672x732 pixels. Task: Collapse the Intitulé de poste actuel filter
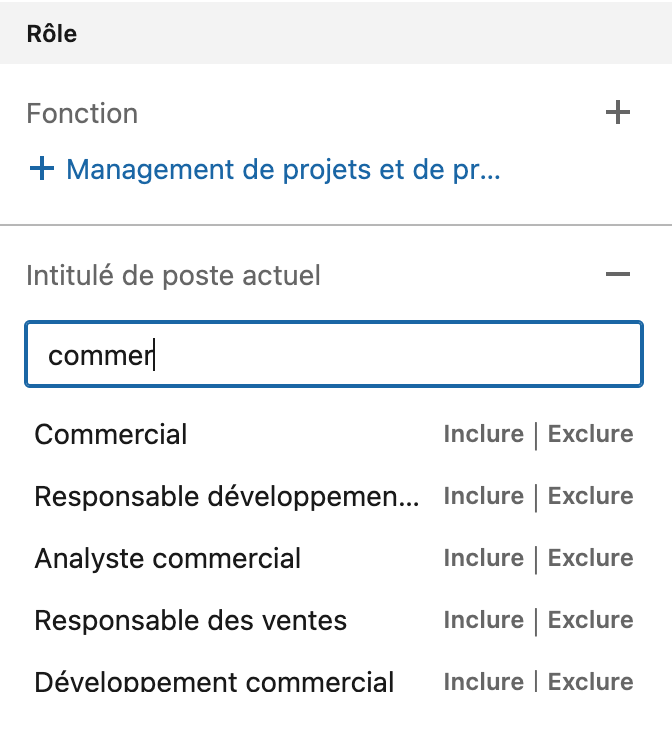click(617, 274)
